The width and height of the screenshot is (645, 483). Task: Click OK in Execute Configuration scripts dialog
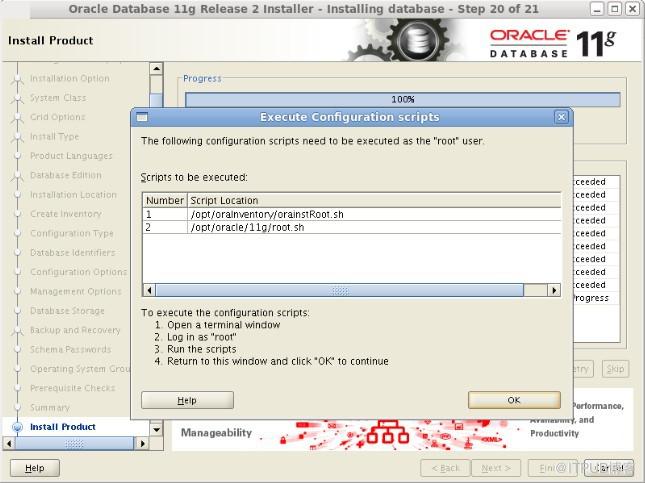click(514, 400)
